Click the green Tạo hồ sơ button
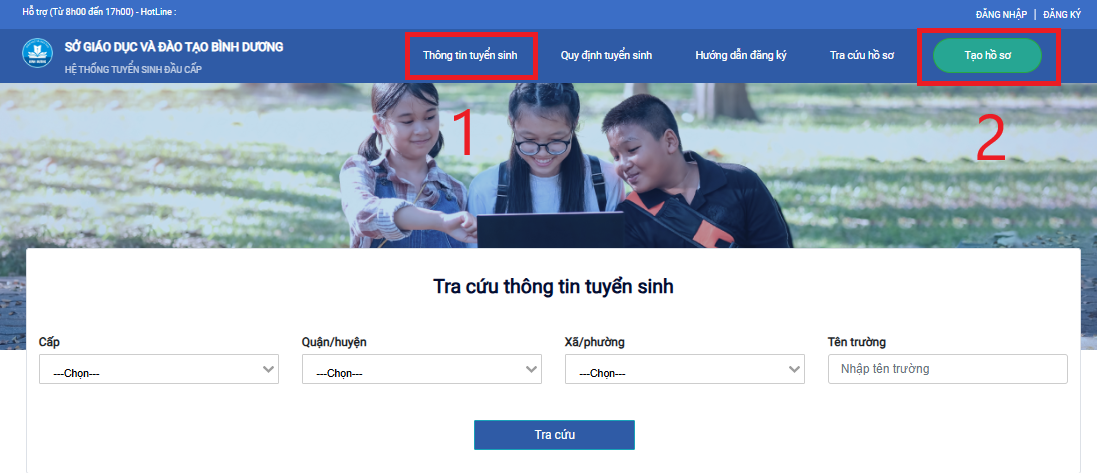 [987, 55]
